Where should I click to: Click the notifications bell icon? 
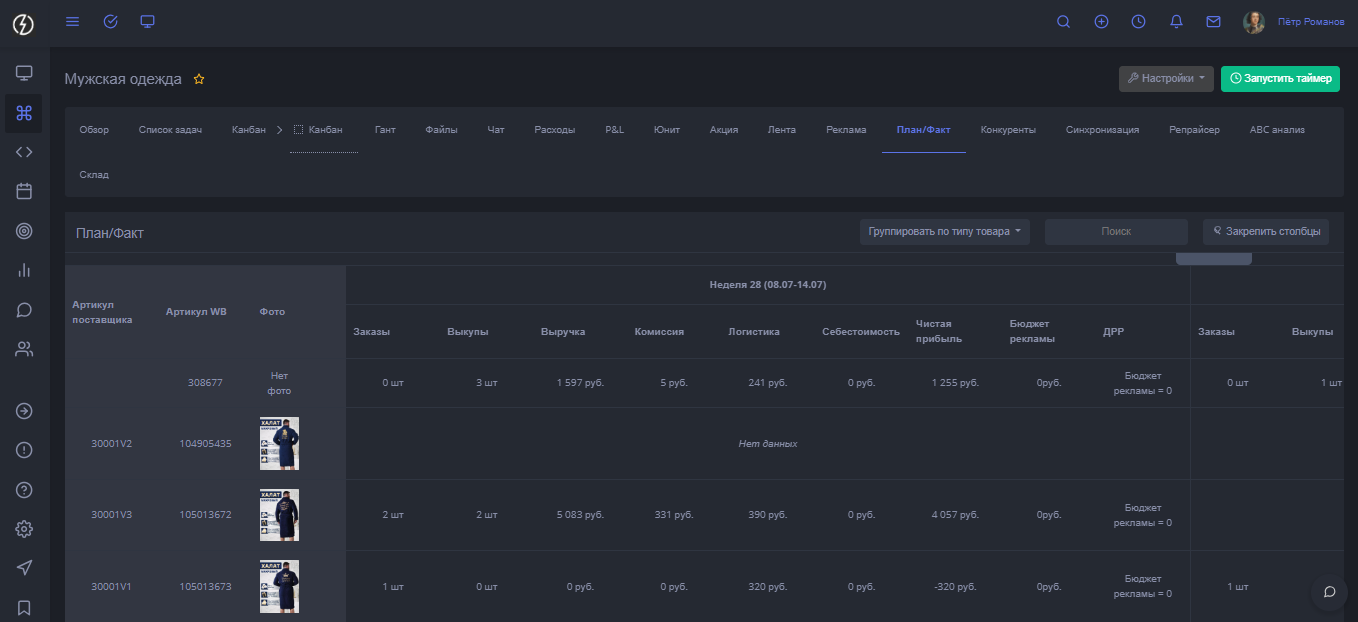click(x=1176, y=22)
